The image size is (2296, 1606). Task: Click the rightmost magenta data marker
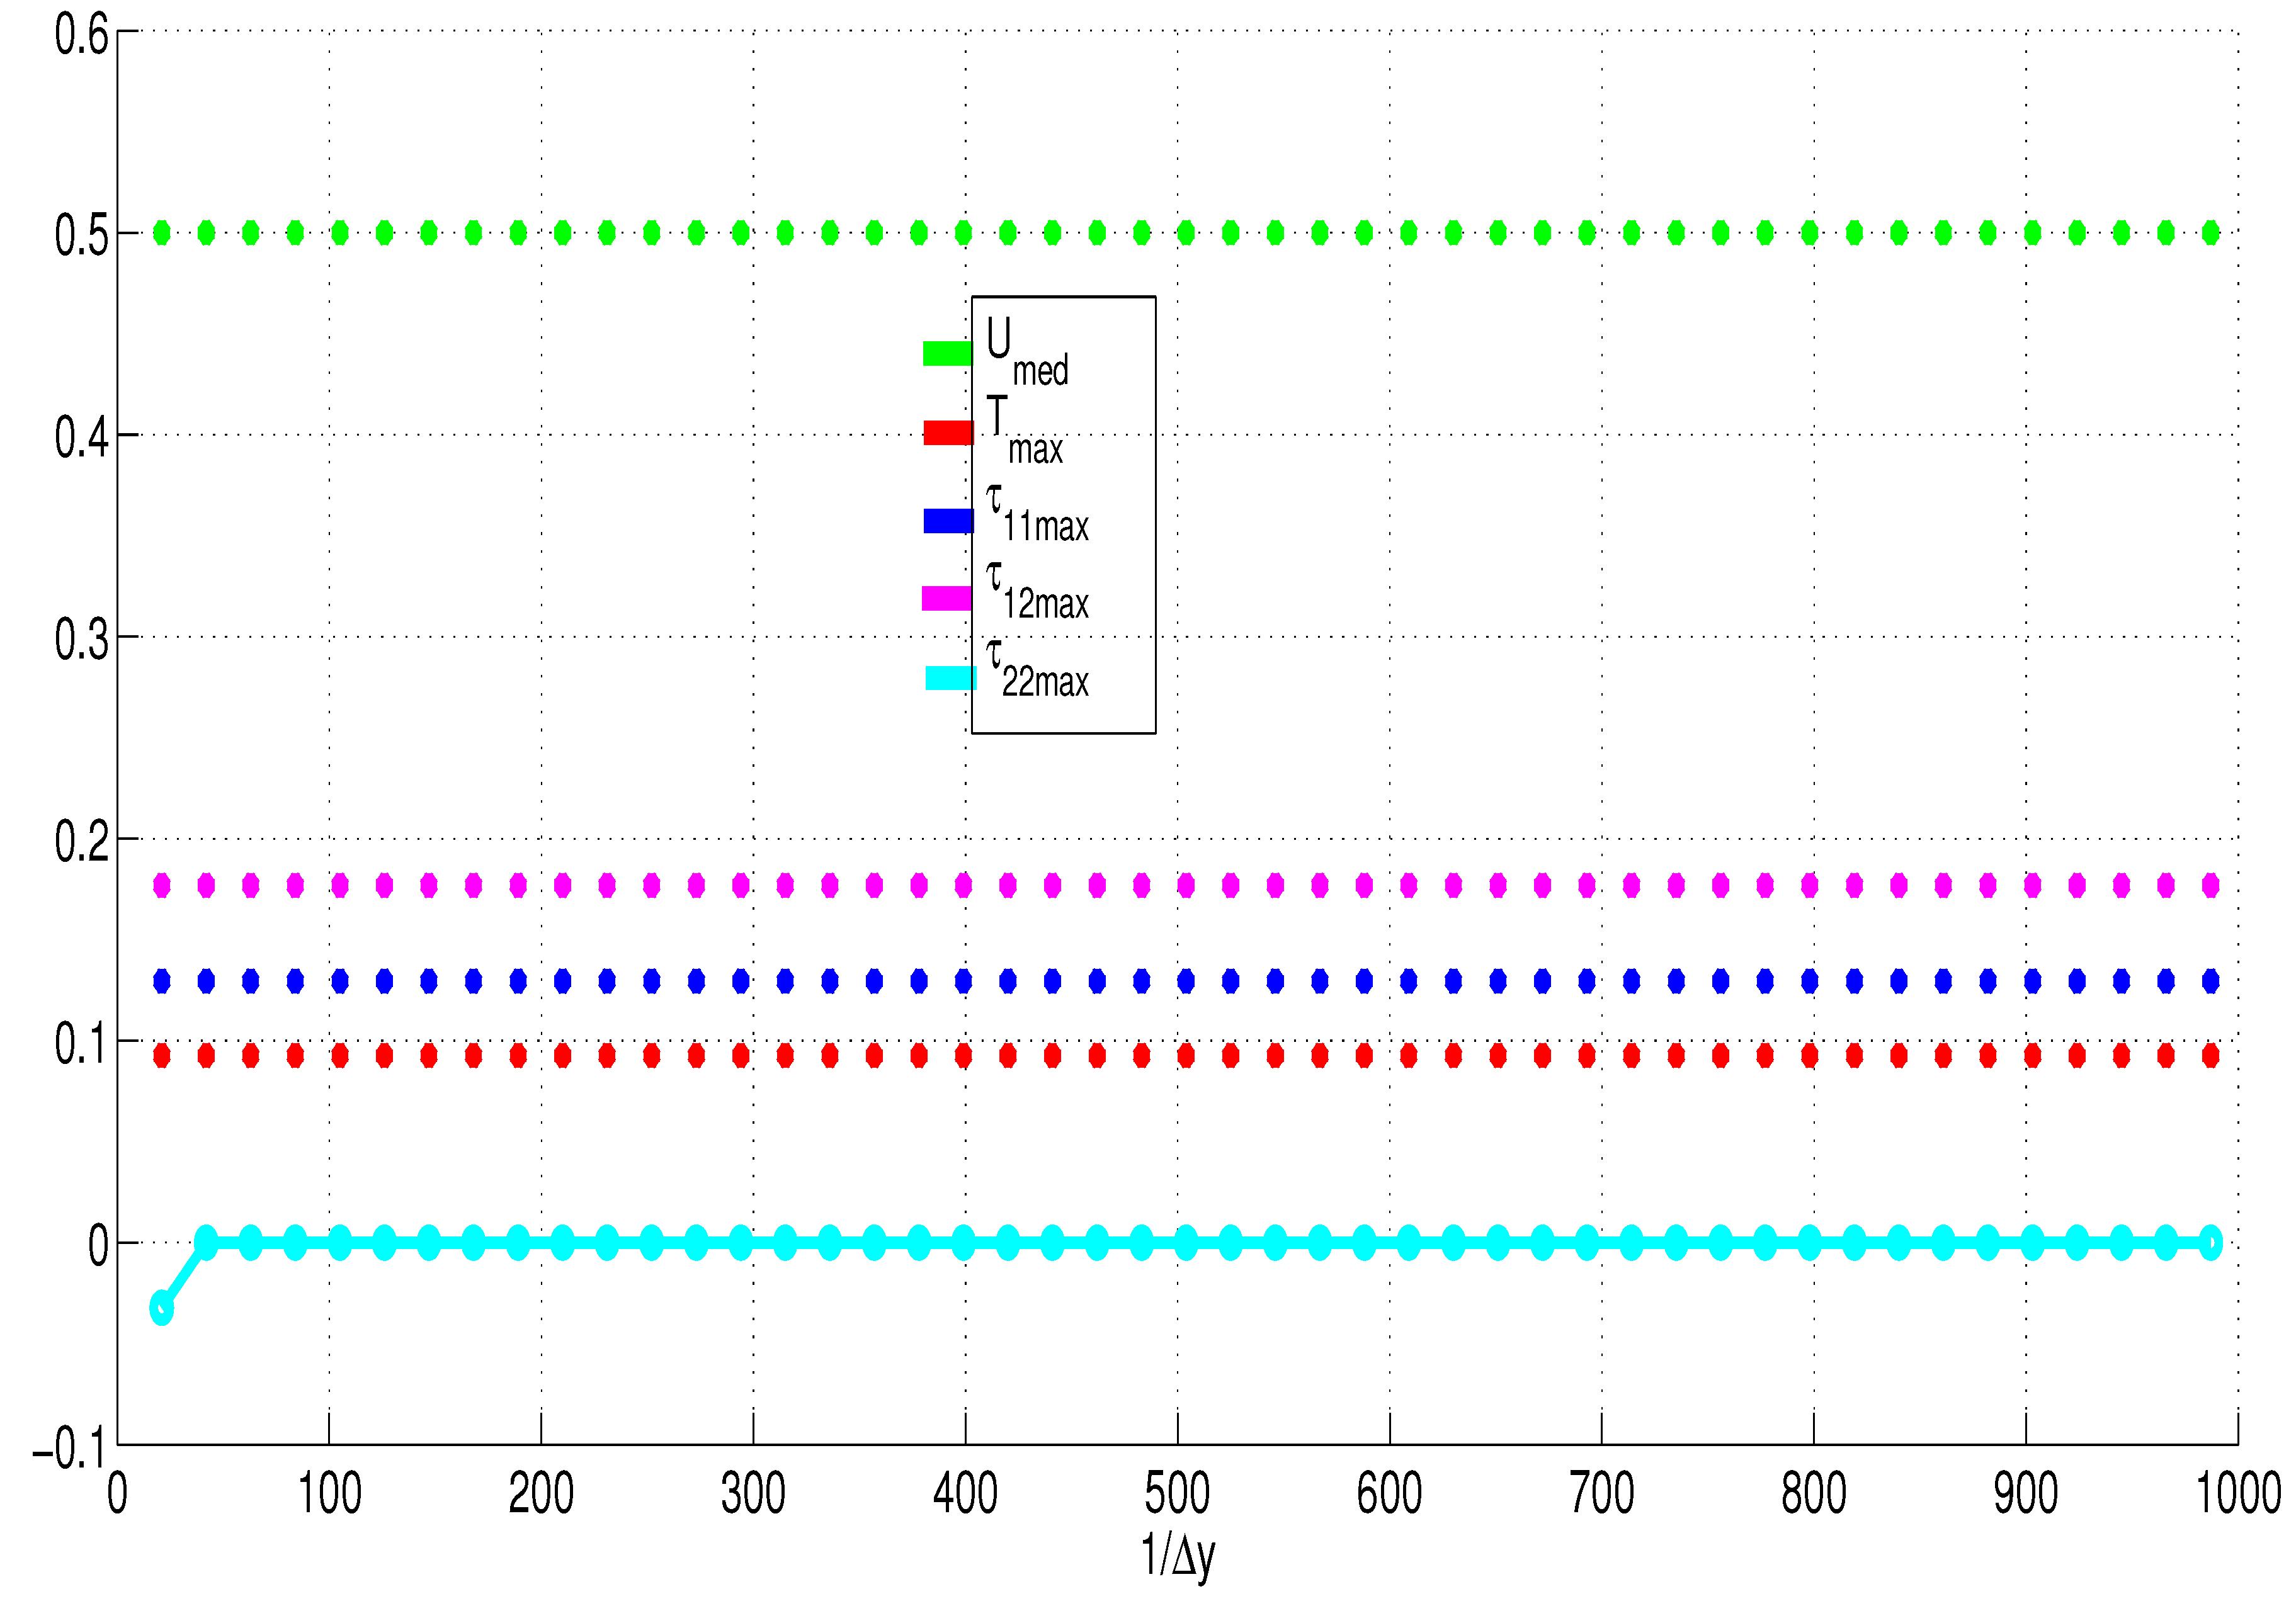(x=2211, y=885)
